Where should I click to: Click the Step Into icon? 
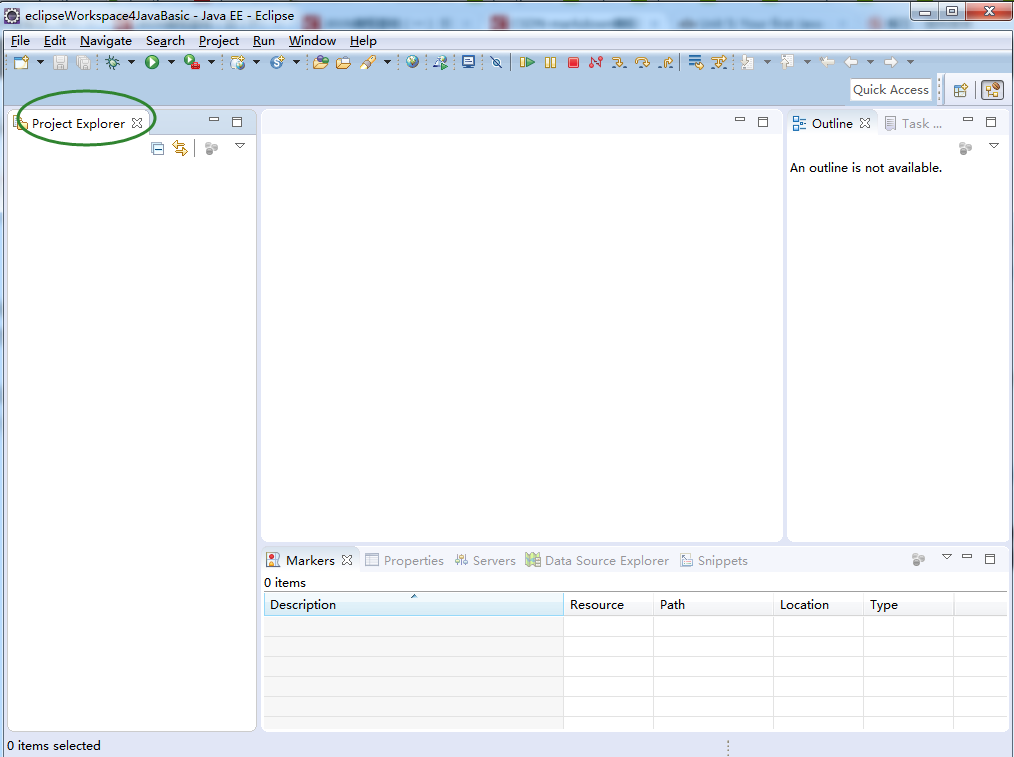(619, 62)
